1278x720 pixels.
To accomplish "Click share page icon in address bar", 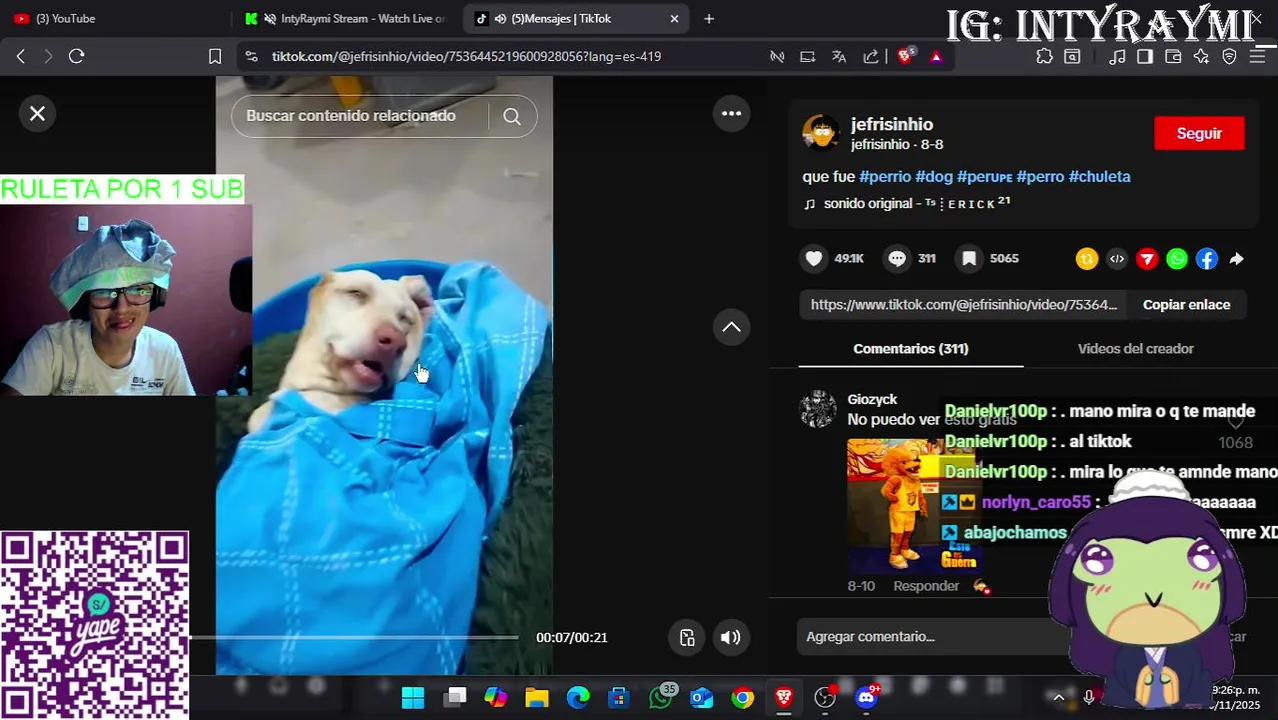I will (871, 57).
